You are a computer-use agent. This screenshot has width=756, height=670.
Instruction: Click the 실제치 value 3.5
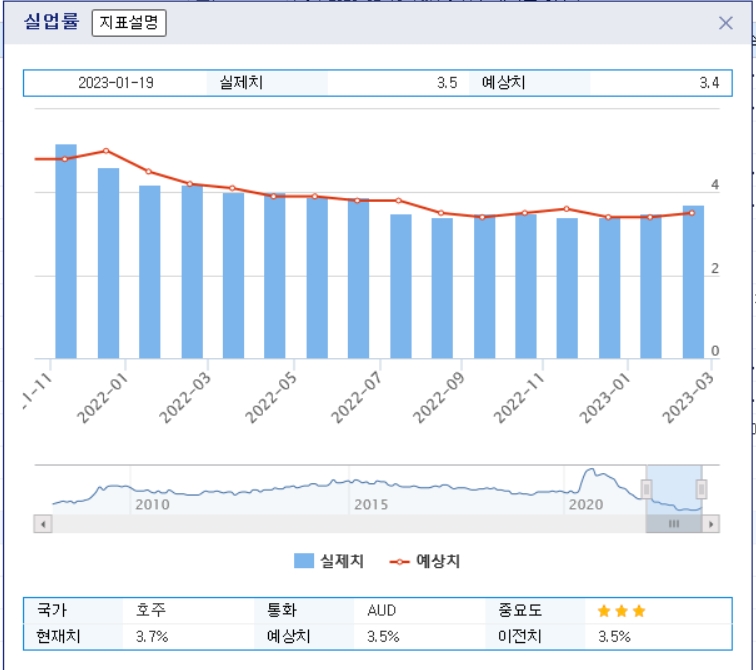click(x=447, y=83)
